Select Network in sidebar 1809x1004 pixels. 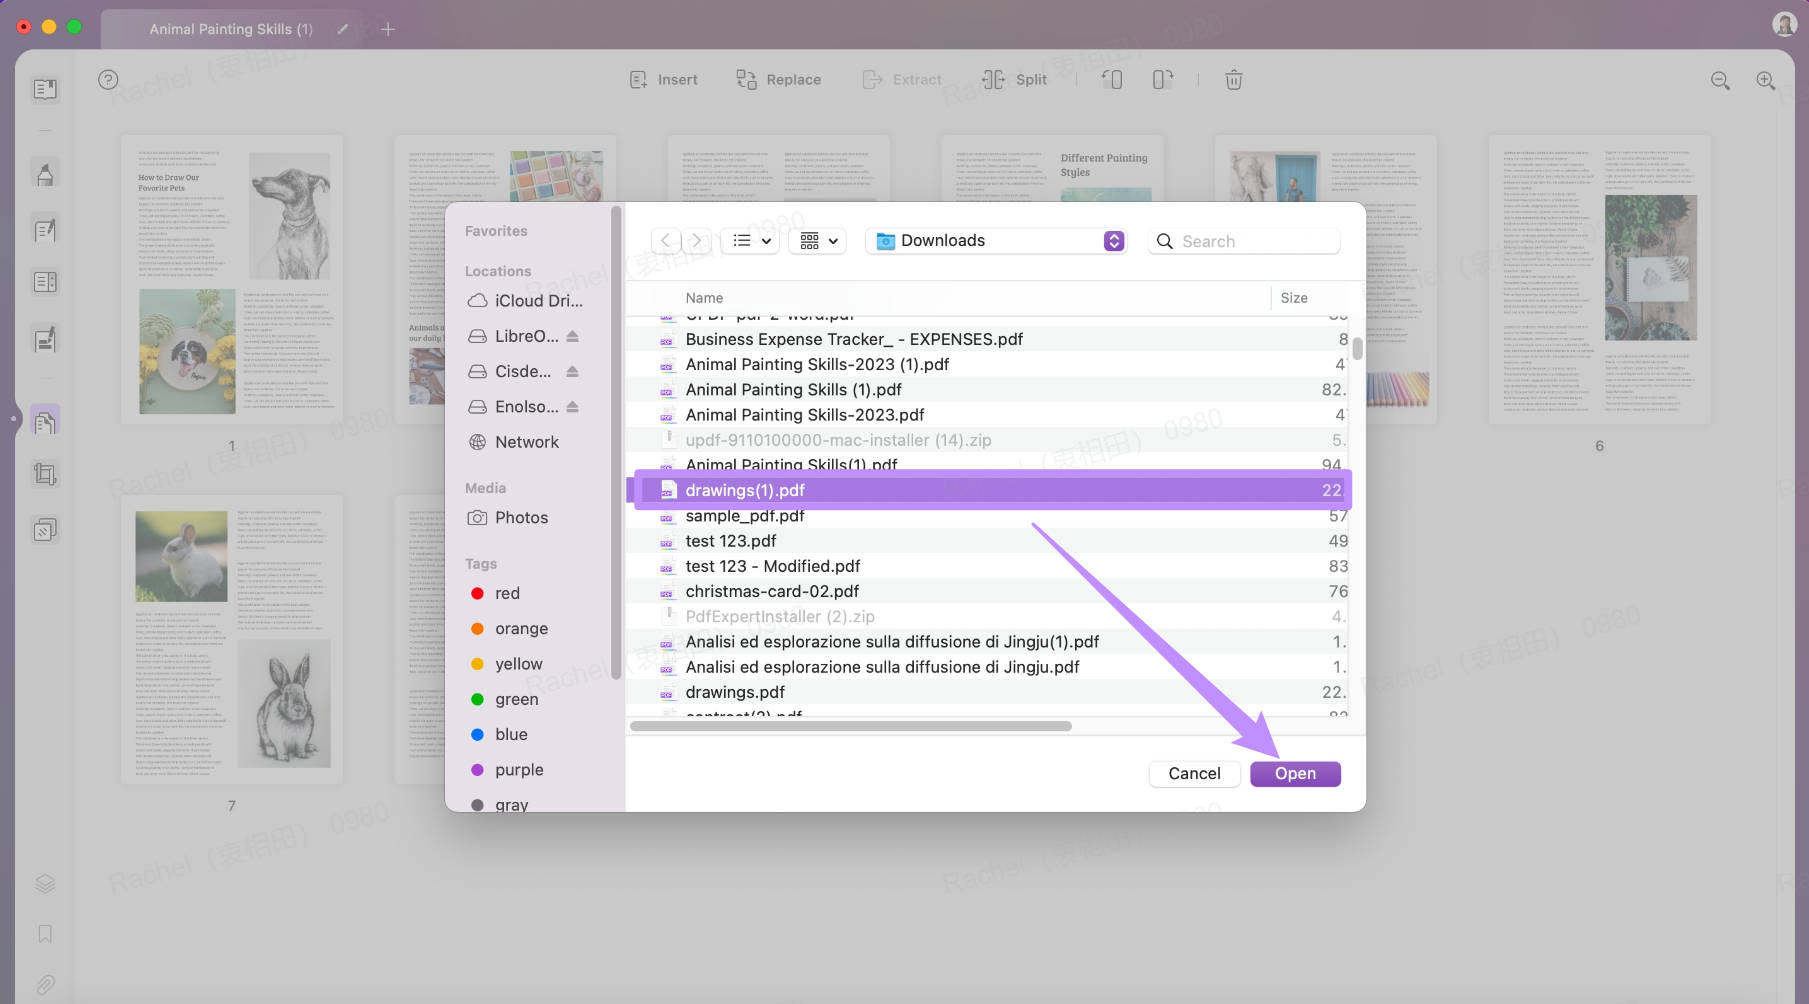[514, 442]
